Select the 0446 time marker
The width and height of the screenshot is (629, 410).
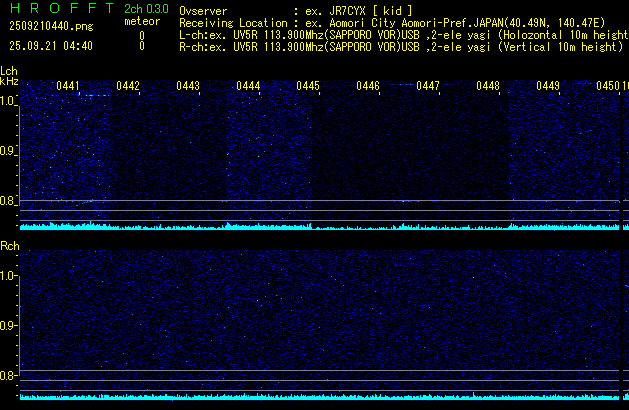coord(368,87)
